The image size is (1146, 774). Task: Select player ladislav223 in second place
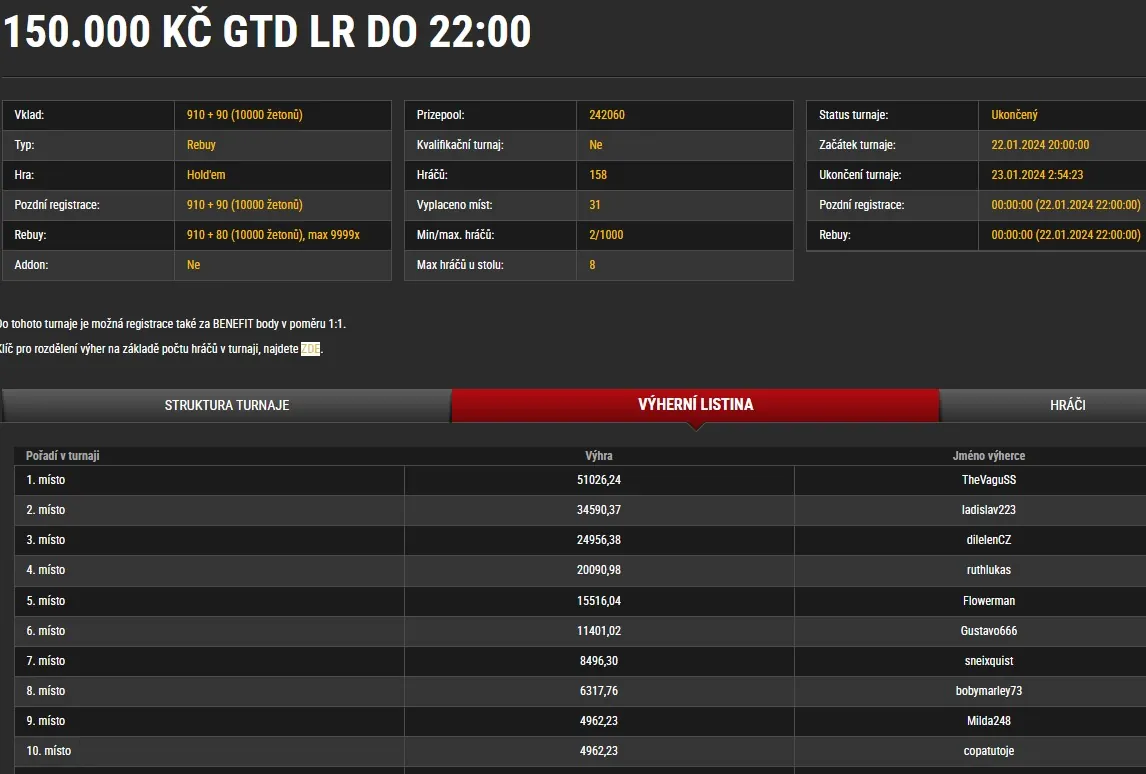988,510
